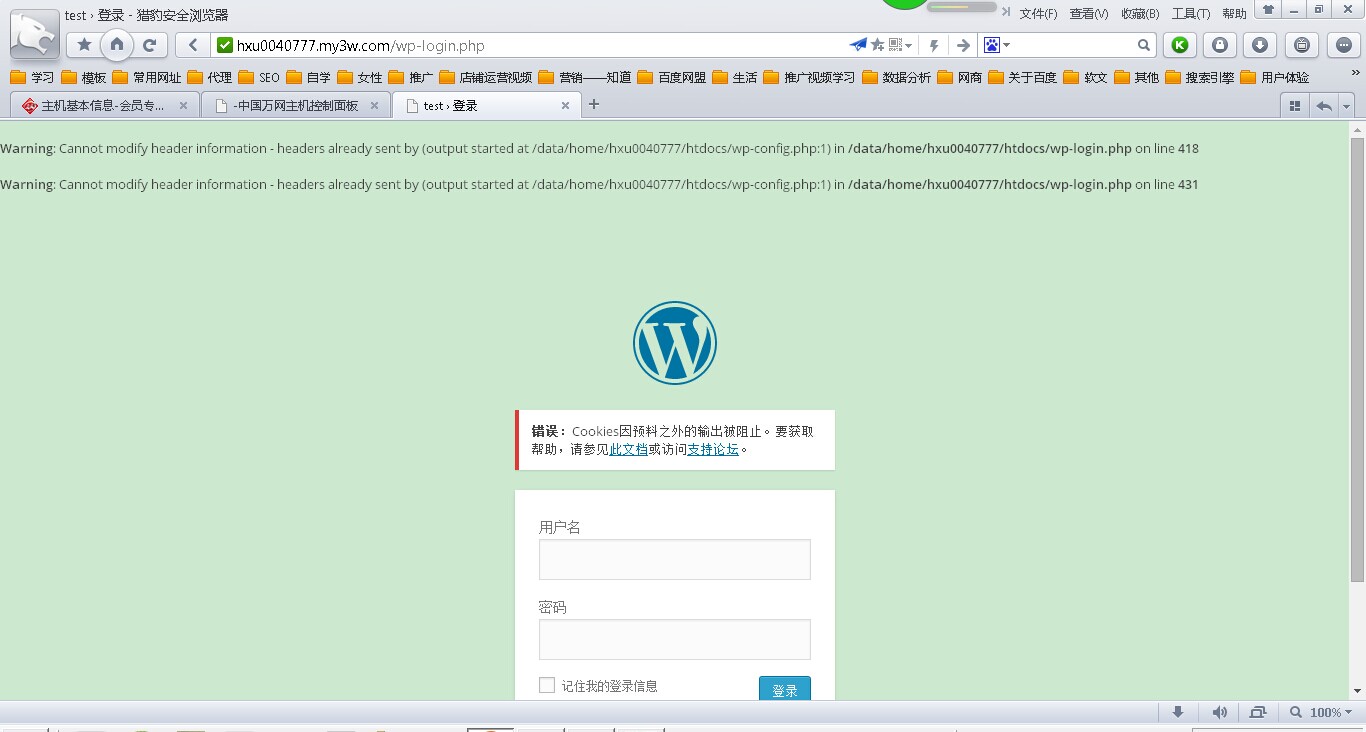Open the skin shirt icon in title bar
1366x732 pixels.
pos(1268,10)
